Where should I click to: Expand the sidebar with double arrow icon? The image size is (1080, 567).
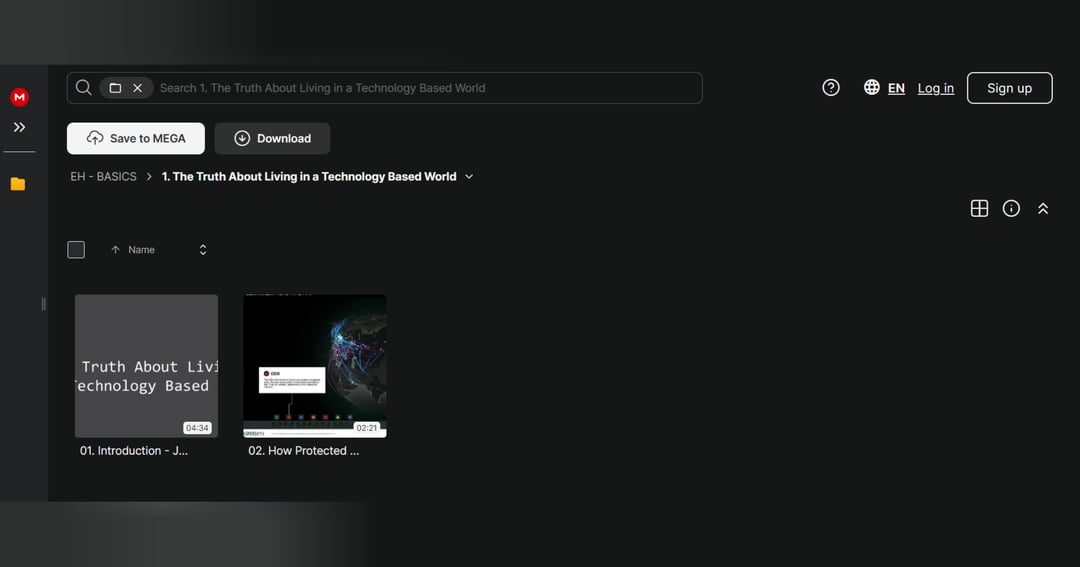click(x=19, y=127)
